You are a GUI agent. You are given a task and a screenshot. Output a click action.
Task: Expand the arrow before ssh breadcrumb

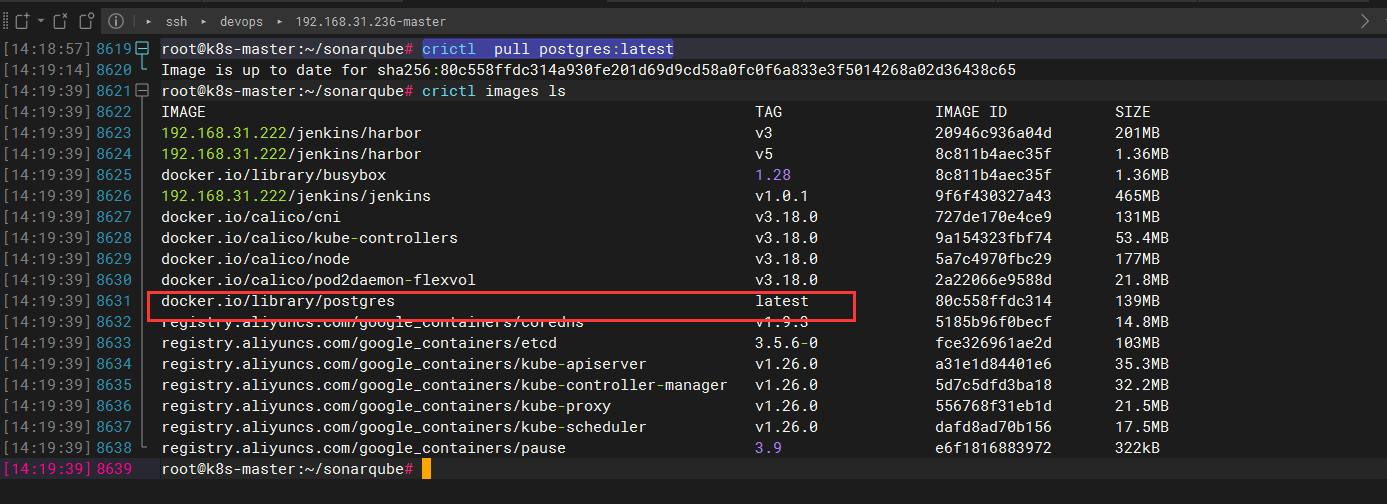tap(149, 21)
